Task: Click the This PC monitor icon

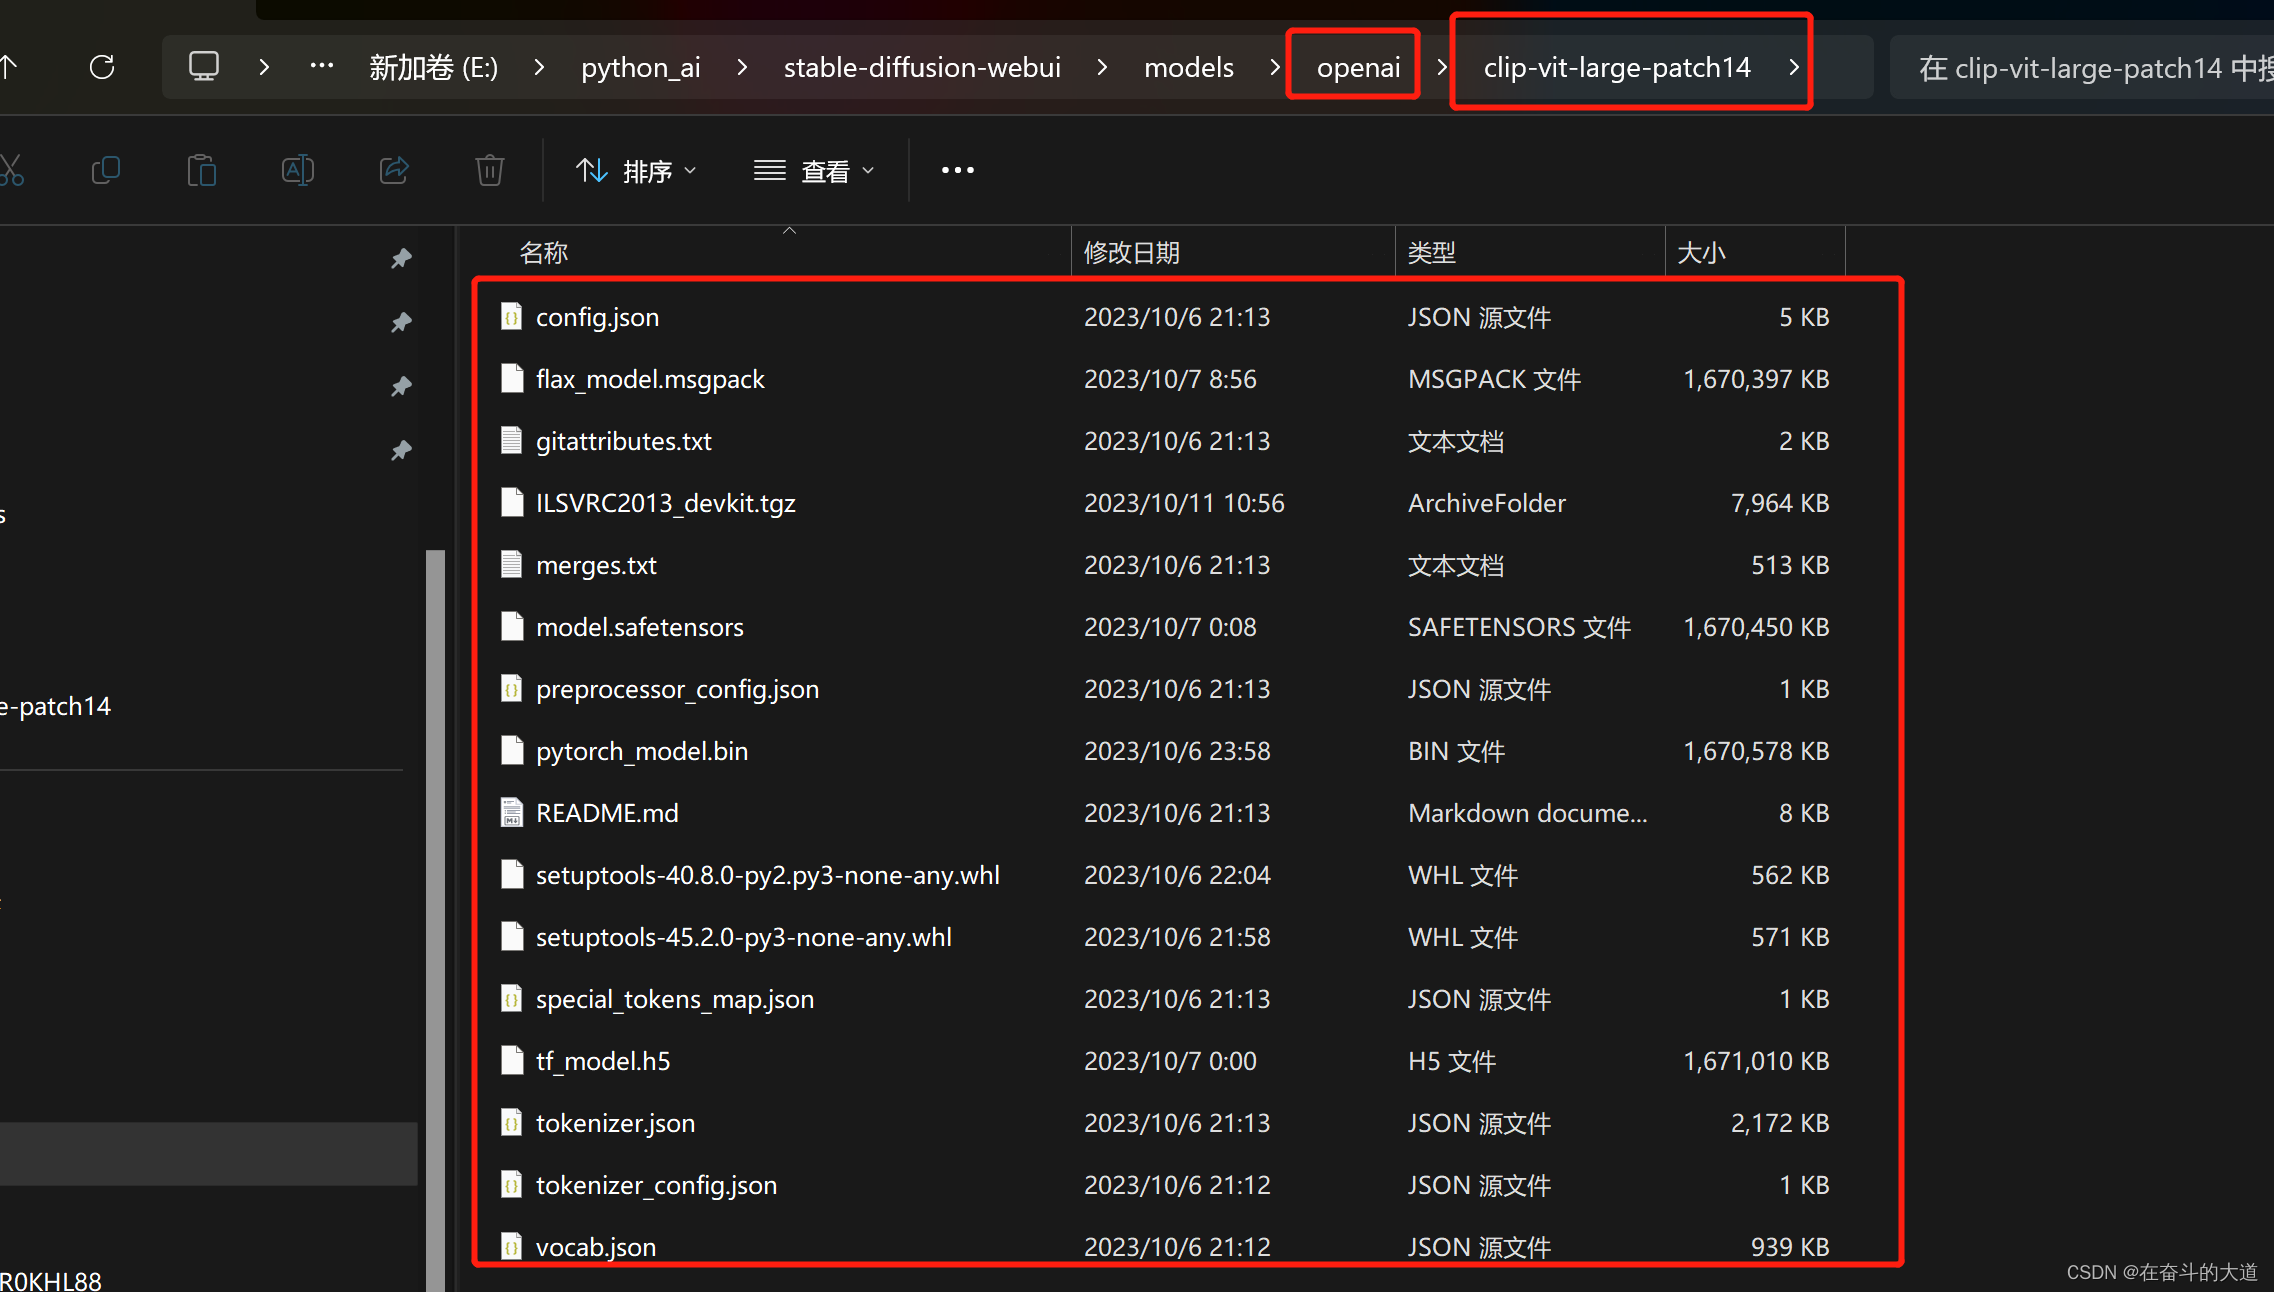Action: point(203,67)
